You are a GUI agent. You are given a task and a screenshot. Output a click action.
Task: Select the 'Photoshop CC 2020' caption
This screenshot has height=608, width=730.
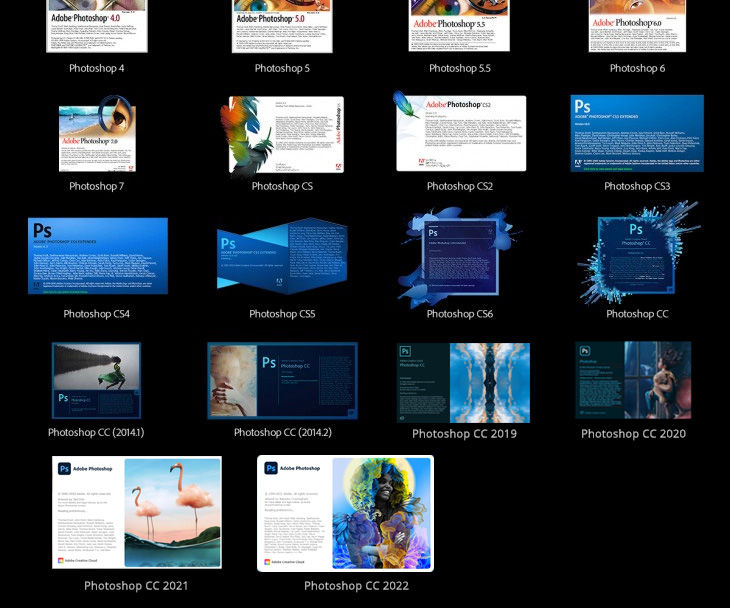[633, 434]
